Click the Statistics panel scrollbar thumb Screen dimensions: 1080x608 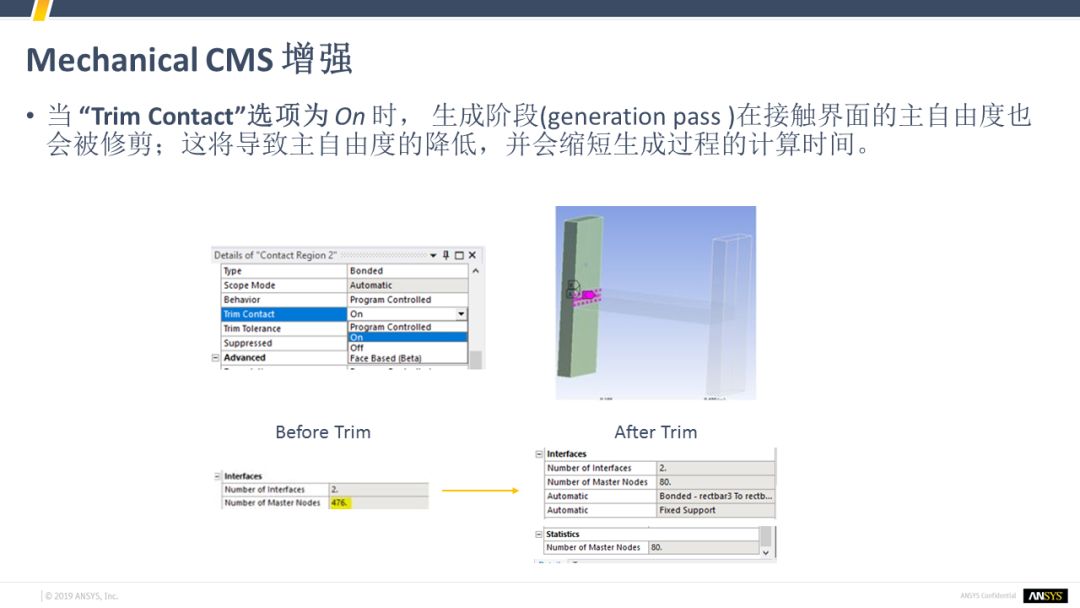click(766, 536)
